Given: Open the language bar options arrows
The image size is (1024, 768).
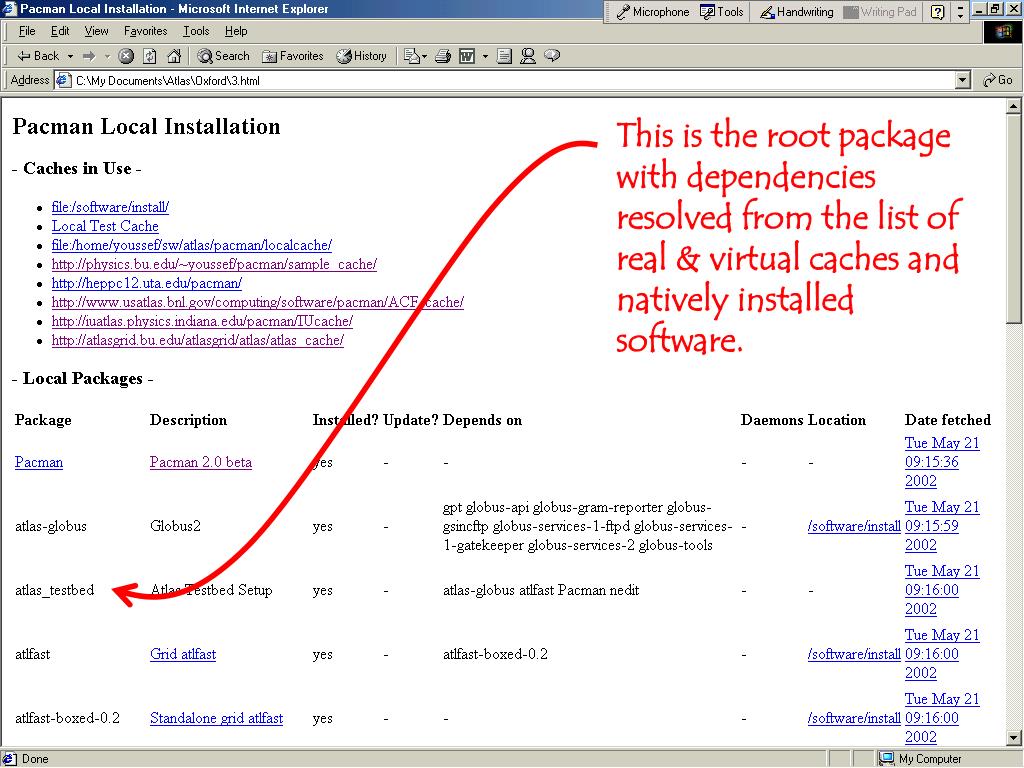Looking at the screenshot, I should click(960, 12).
